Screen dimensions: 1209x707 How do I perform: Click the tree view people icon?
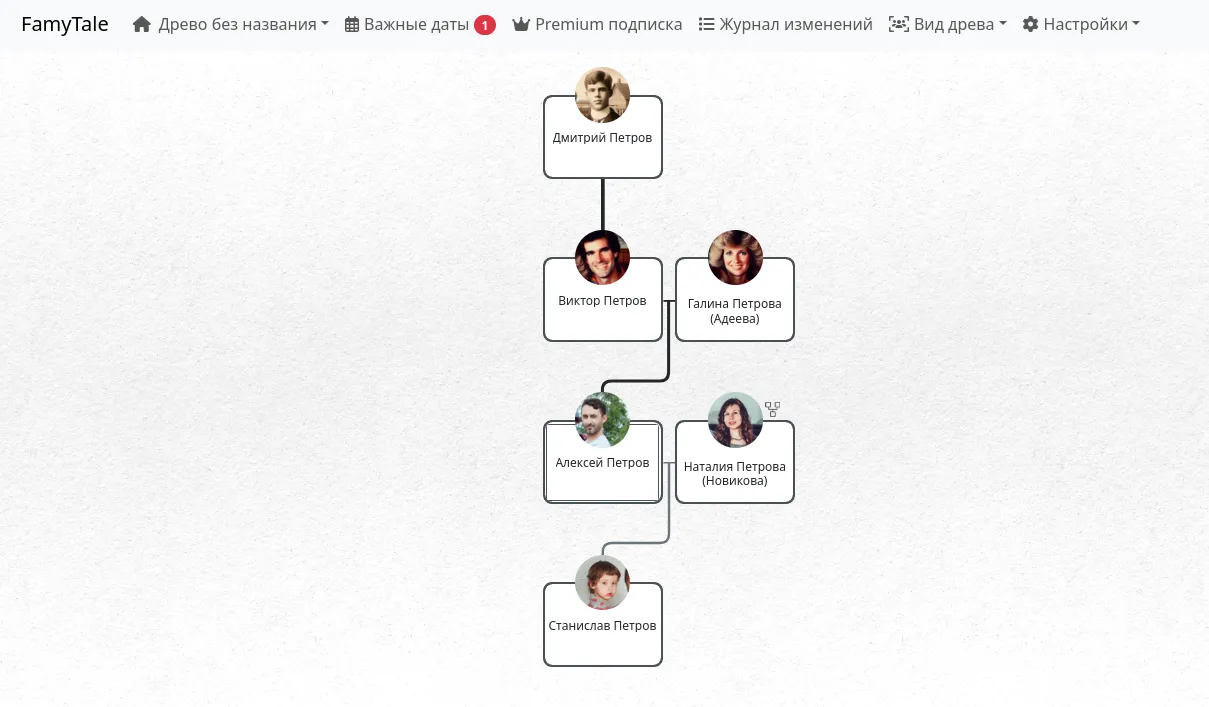(x=899, y=24)
